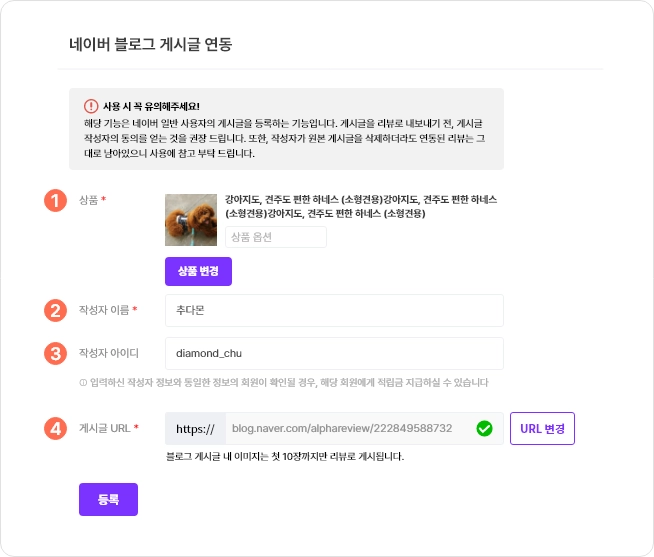Click the 게시글 URL field label
Image resolution: width=654 pixels, height=557 pixels.
[x=105, y=429]
